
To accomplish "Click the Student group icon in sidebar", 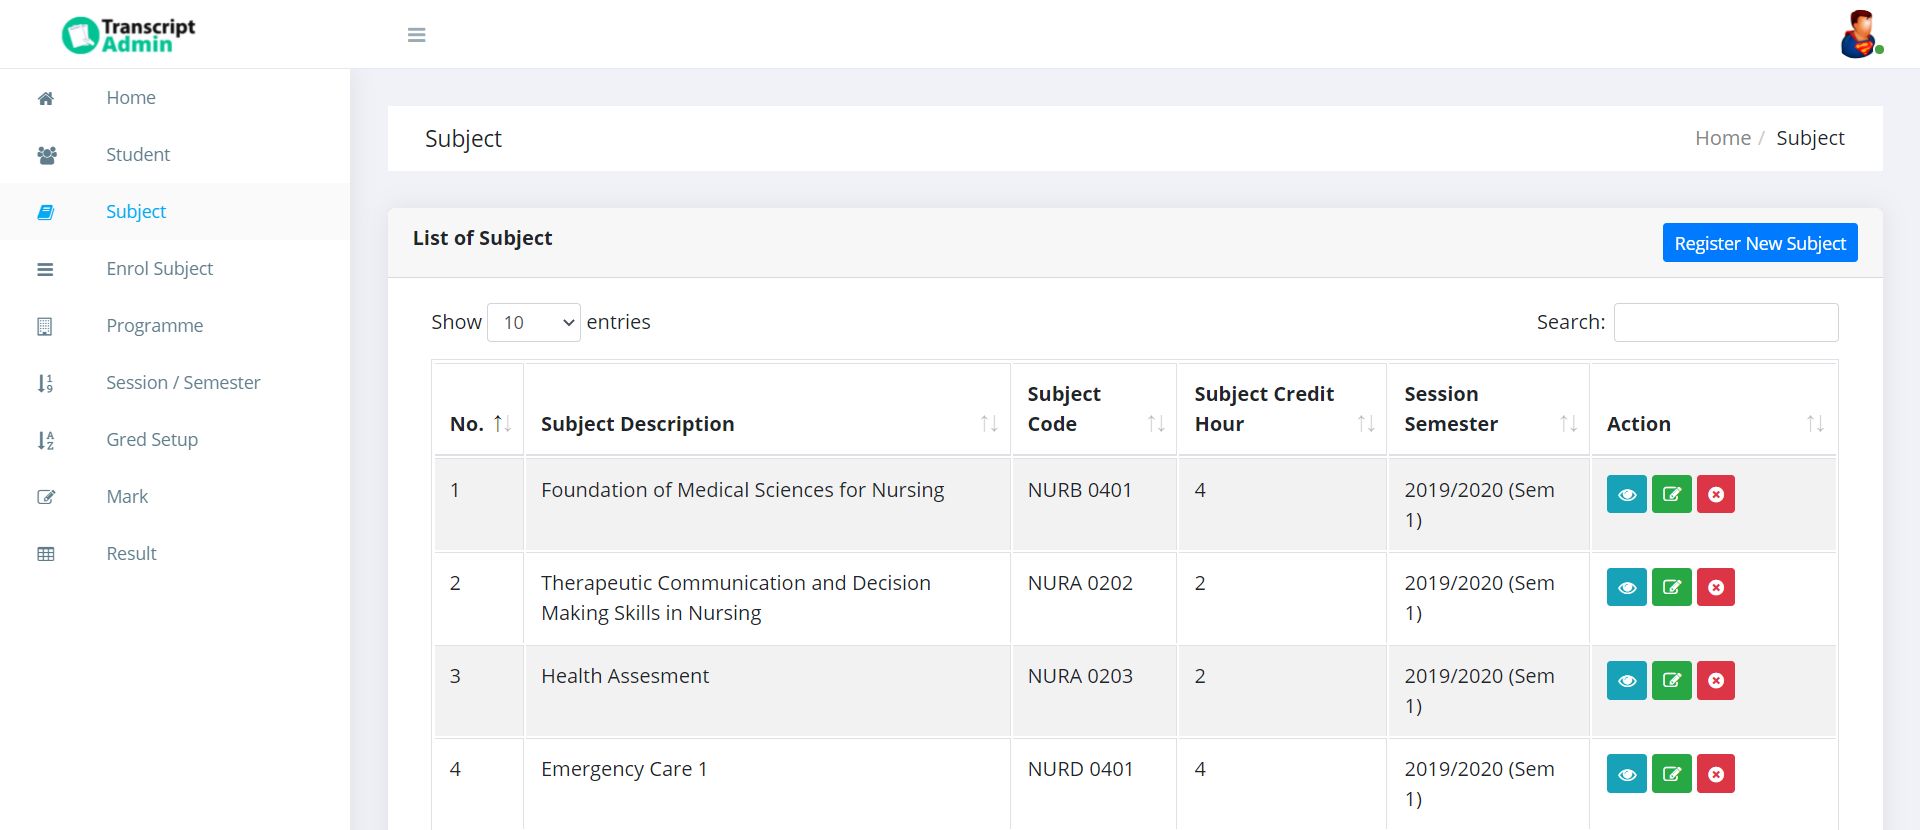I will 46,155.
